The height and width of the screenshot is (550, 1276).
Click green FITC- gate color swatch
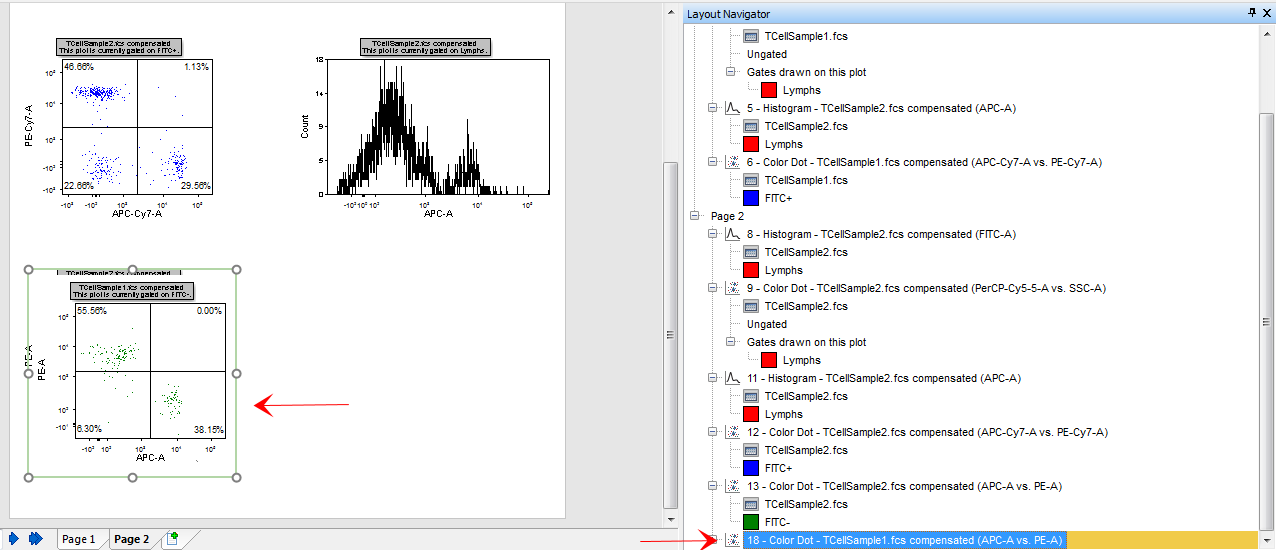click(x=751, y=522)
